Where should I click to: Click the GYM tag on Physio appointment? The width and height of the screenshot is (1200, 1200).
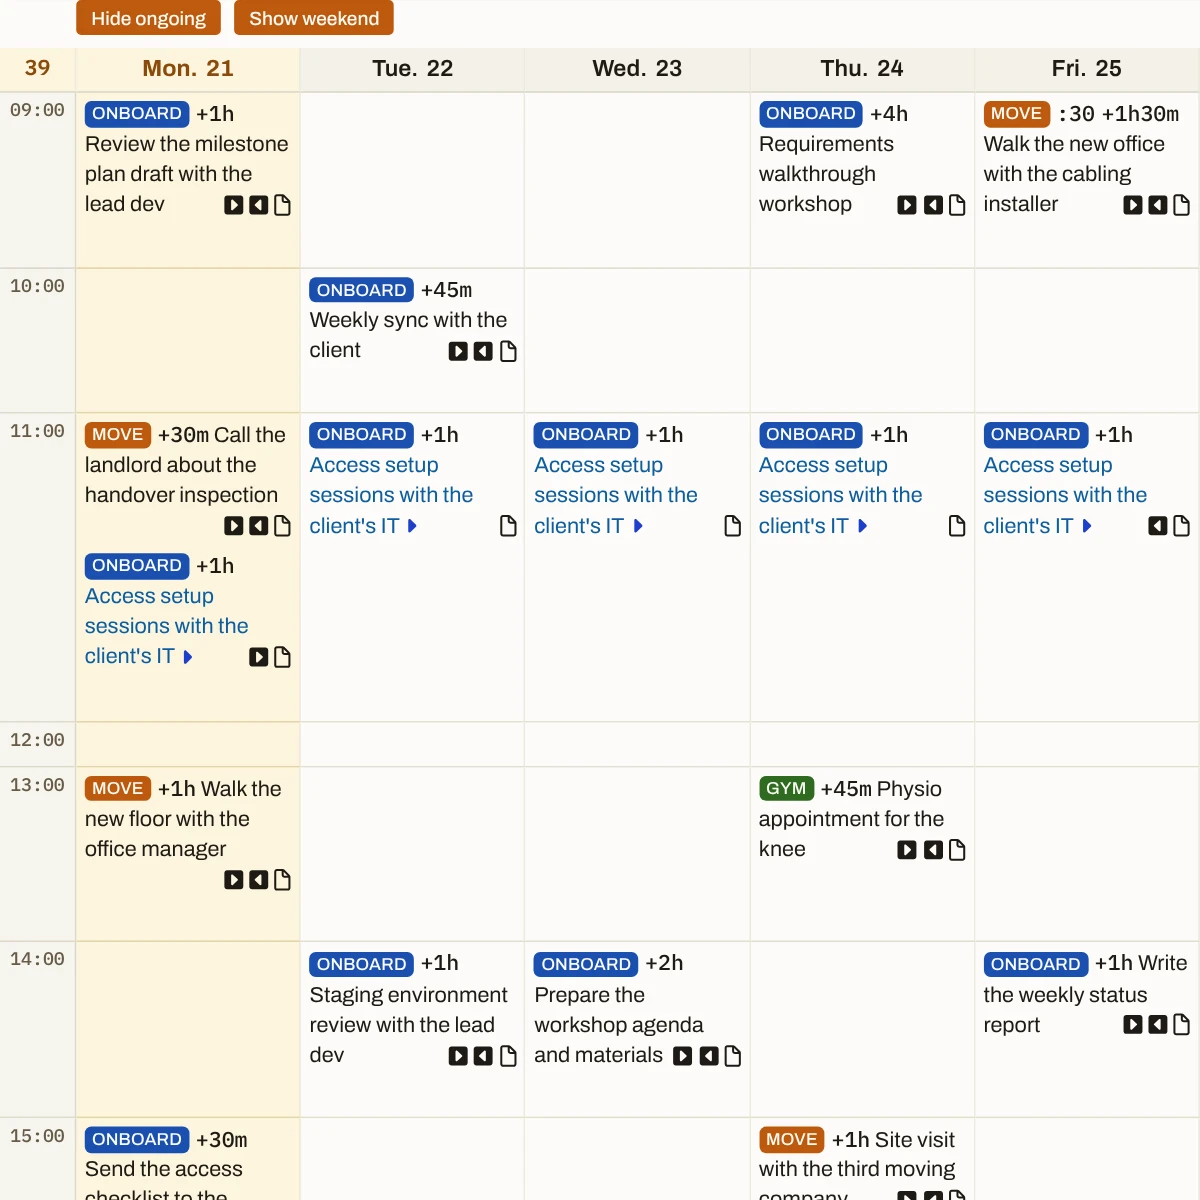[787, 789]
